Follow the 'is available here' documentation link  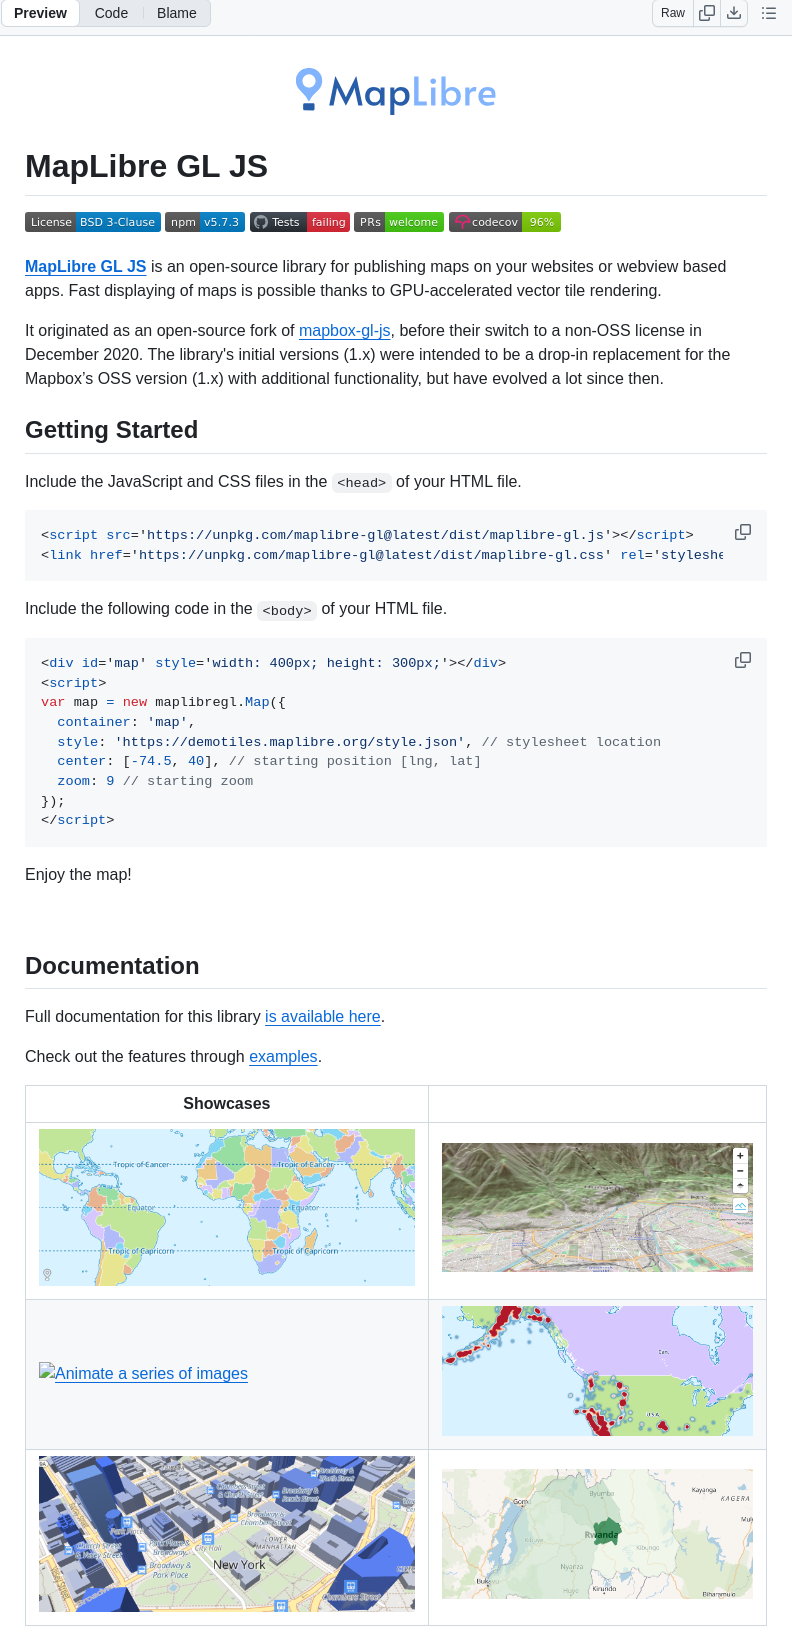point(322,1016)
